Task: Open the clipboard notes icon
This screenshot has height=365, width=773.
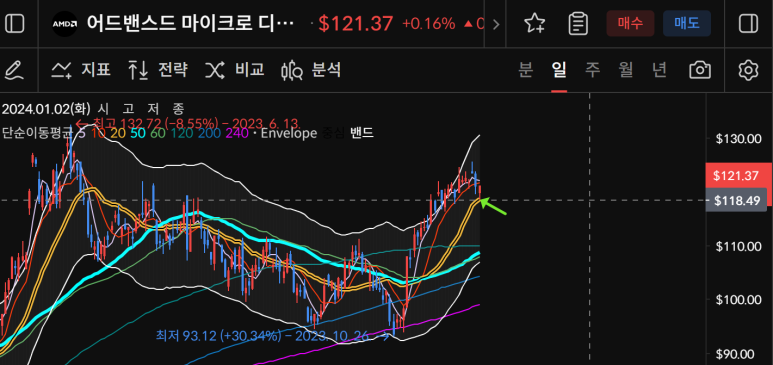Action: (578, 23)
